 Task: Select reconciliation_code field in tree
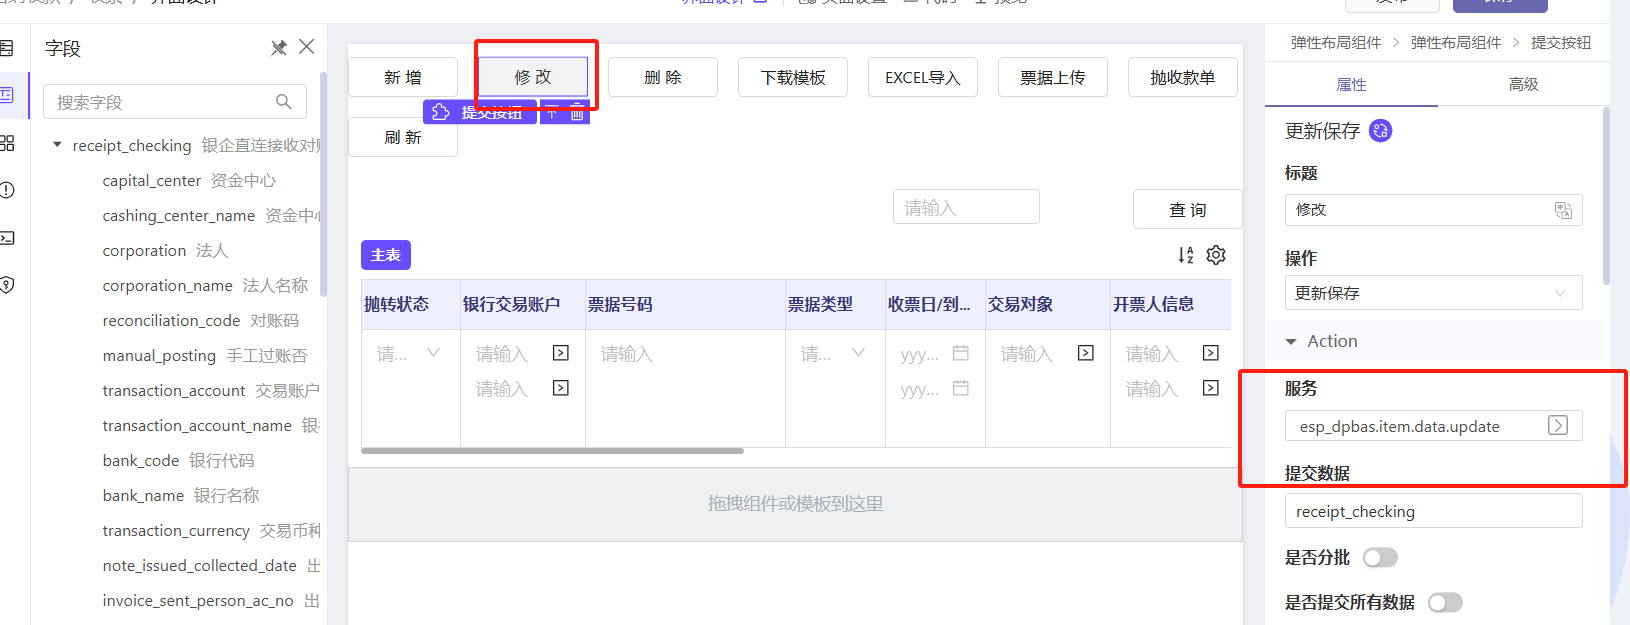tap(201, 320)
